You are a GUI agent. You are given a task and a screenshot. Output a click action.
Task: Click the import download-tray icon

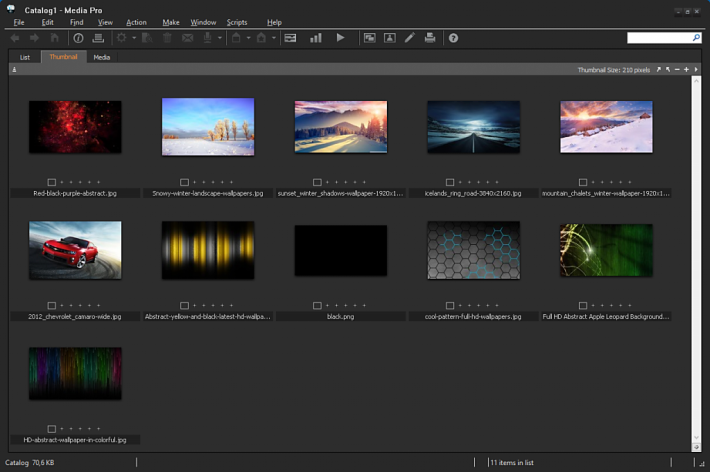pyautogui.click(x=207, y=38)
